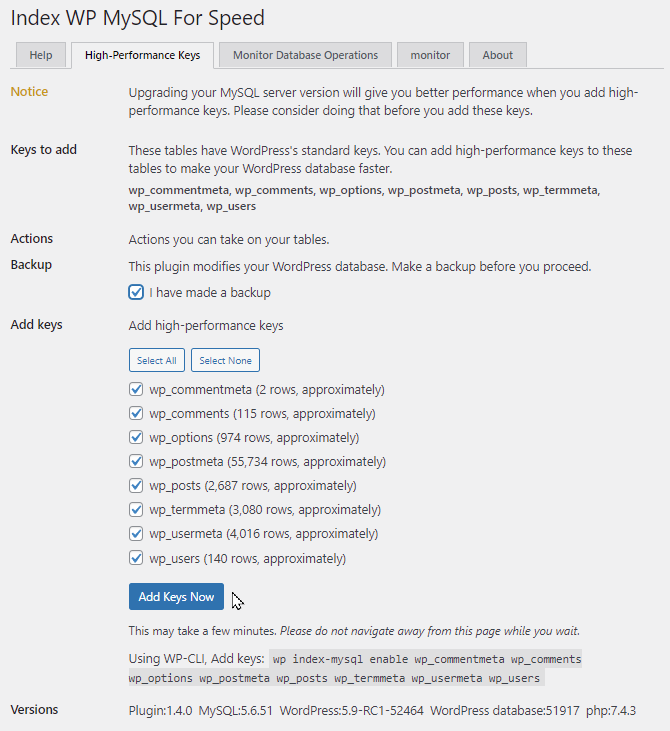This screenshot has width=670, height=731.
Task: Click the WordPress:5.9-RC1-52464 version text
Action: tap(352, 710)
